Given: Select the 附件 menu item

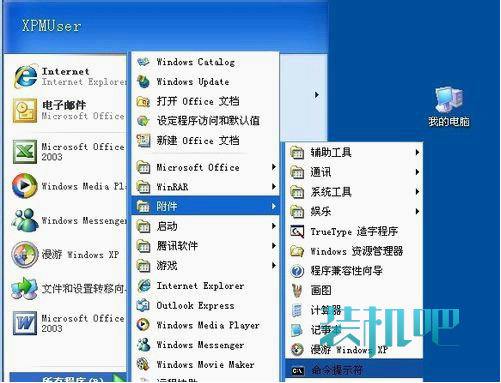Looking at the screenshot, I should (x=205, y=206).
